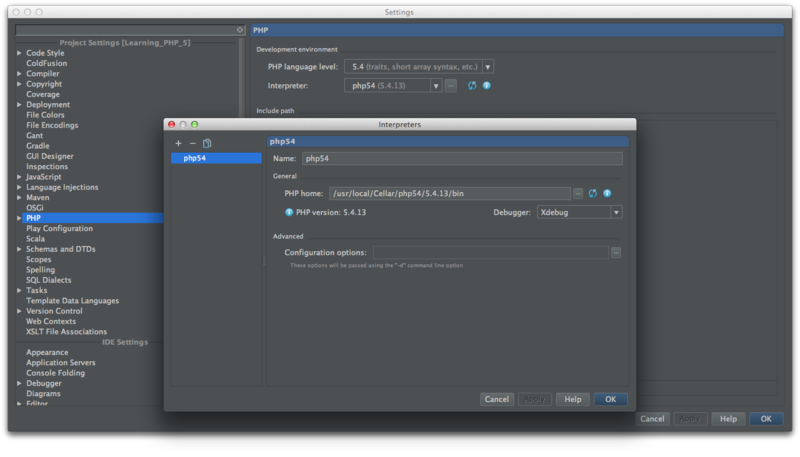This screenshot has width=800, height=457.
Task: Expand Maven tree node
Action: point(19,197)
